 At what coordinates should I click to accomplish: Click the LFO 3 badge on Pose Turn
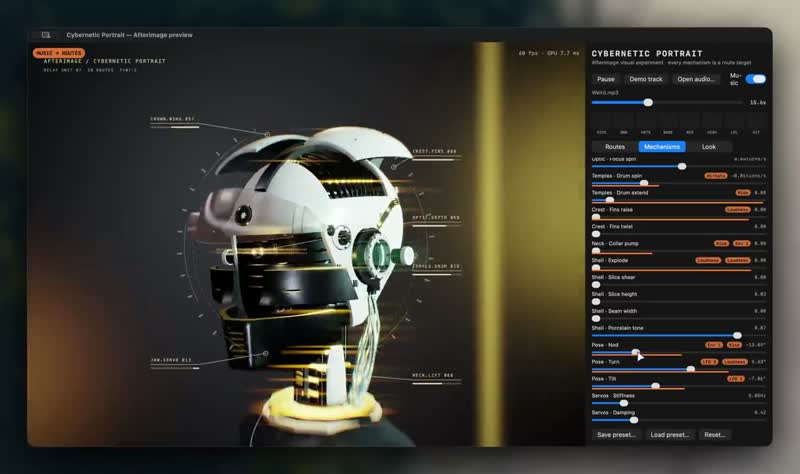pyautogui.click(x=709, y=362)
